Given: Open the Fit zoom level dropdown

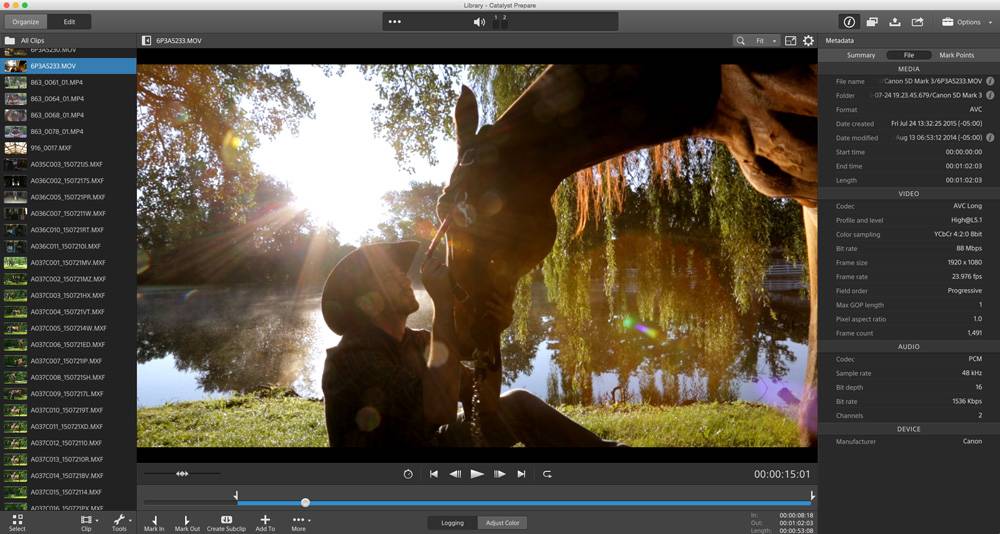Looking at the screenshot, I should click(x=765, y=40).
